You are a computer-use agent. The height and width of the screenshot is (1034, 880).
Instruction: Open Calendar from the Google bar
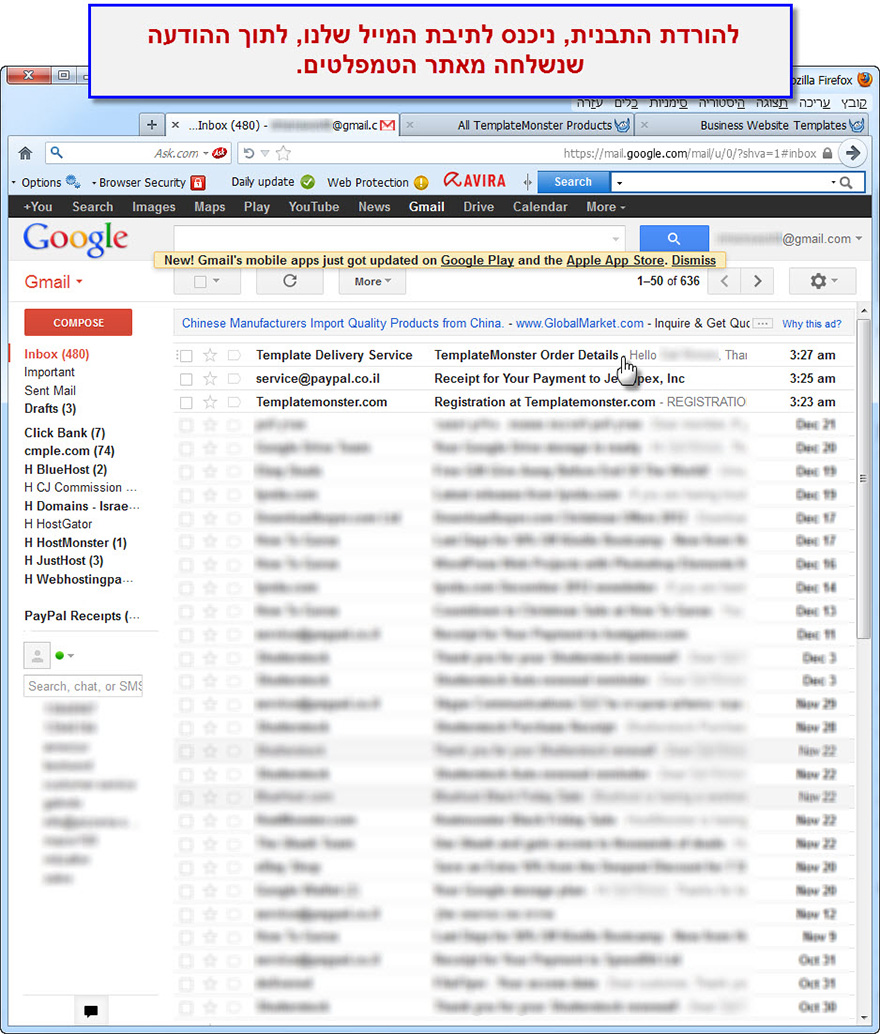(x=540, y=206)
